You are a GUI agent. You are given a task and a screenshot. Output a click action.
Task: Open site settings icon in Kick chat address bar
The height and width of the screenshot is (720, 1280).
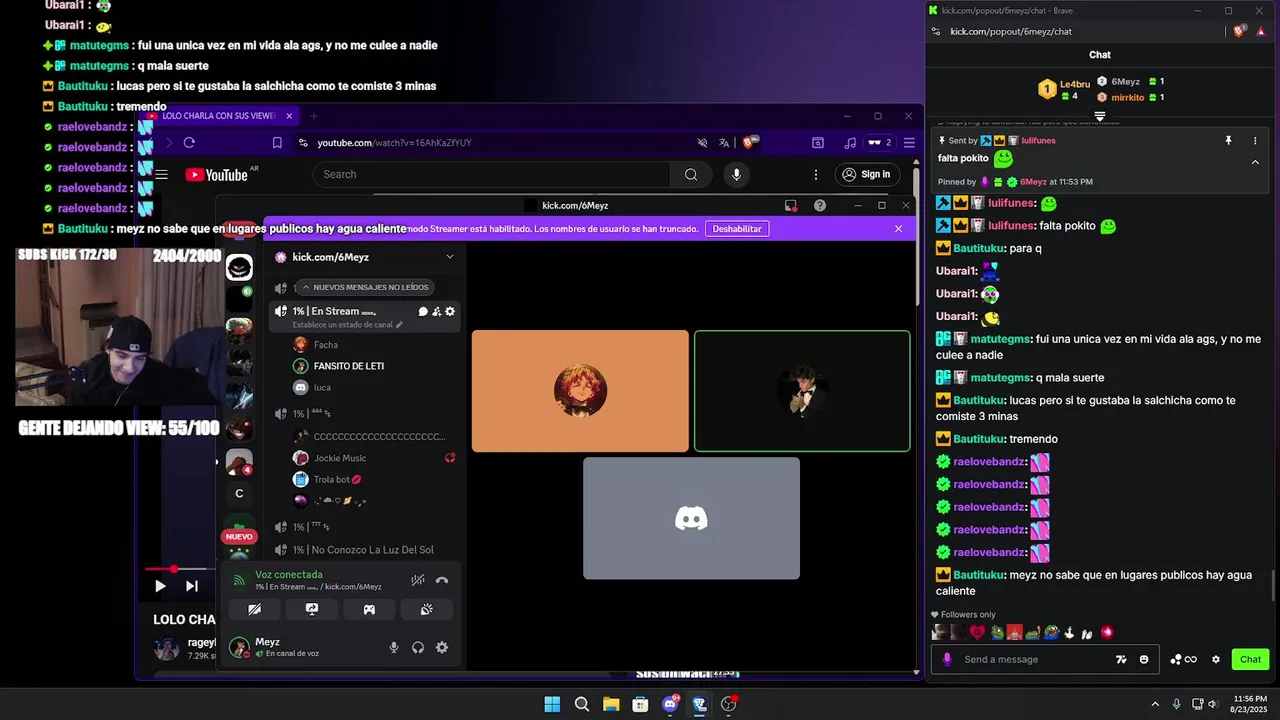click(x=936, y=31)
